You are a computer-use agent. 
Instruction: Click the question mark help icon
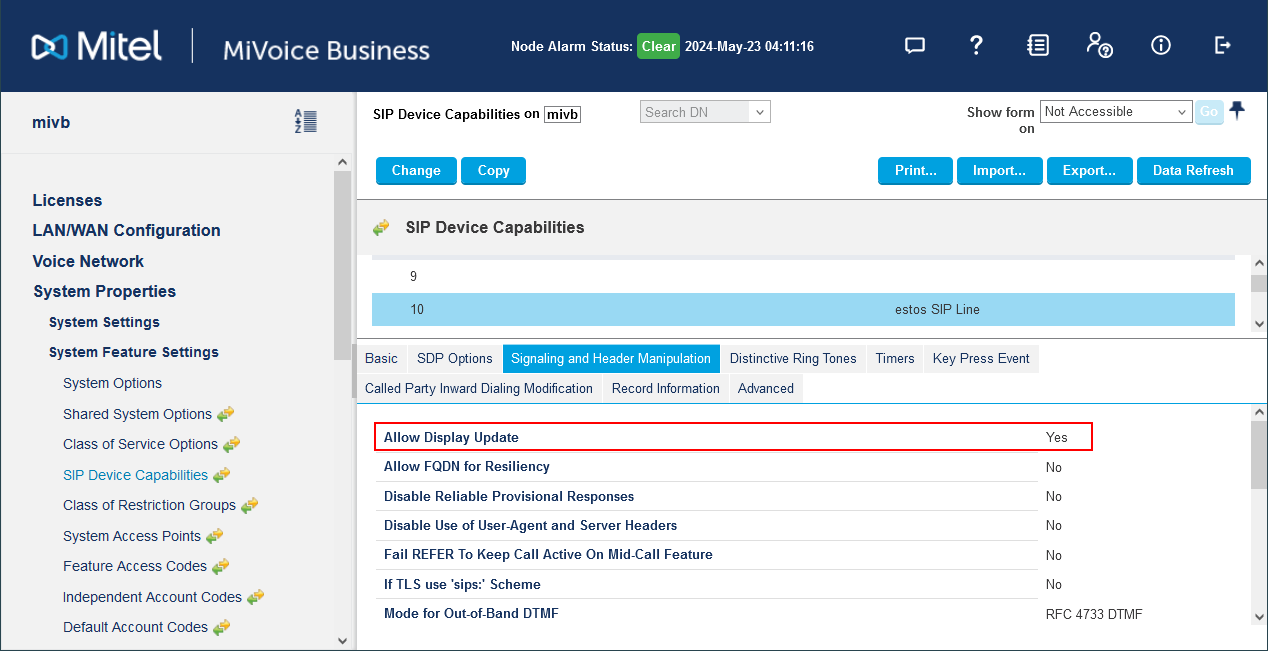click(977, 46)
